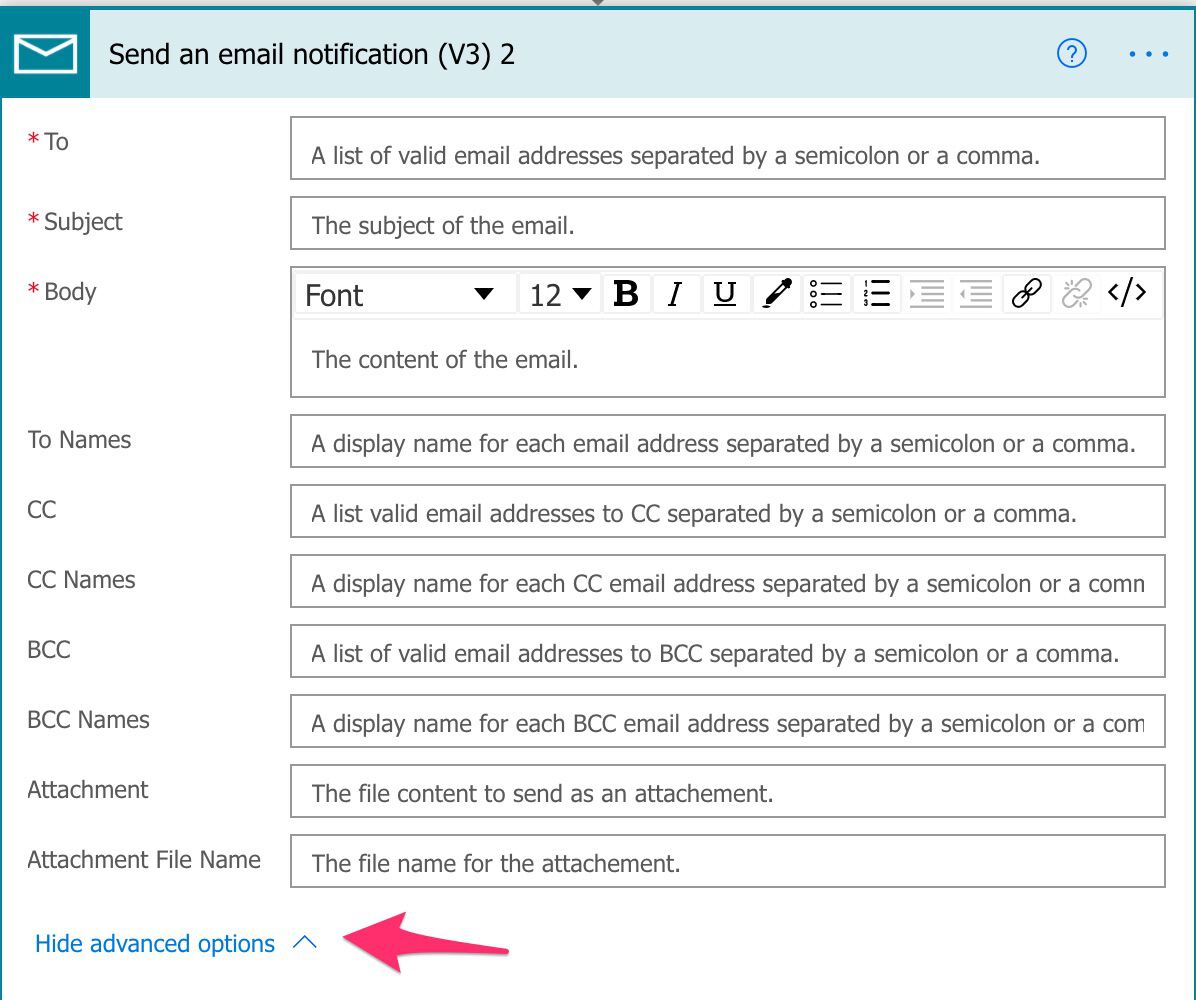Click the Hide advanced options link
Screen dimensions: 1196x1000
point(155,943)
